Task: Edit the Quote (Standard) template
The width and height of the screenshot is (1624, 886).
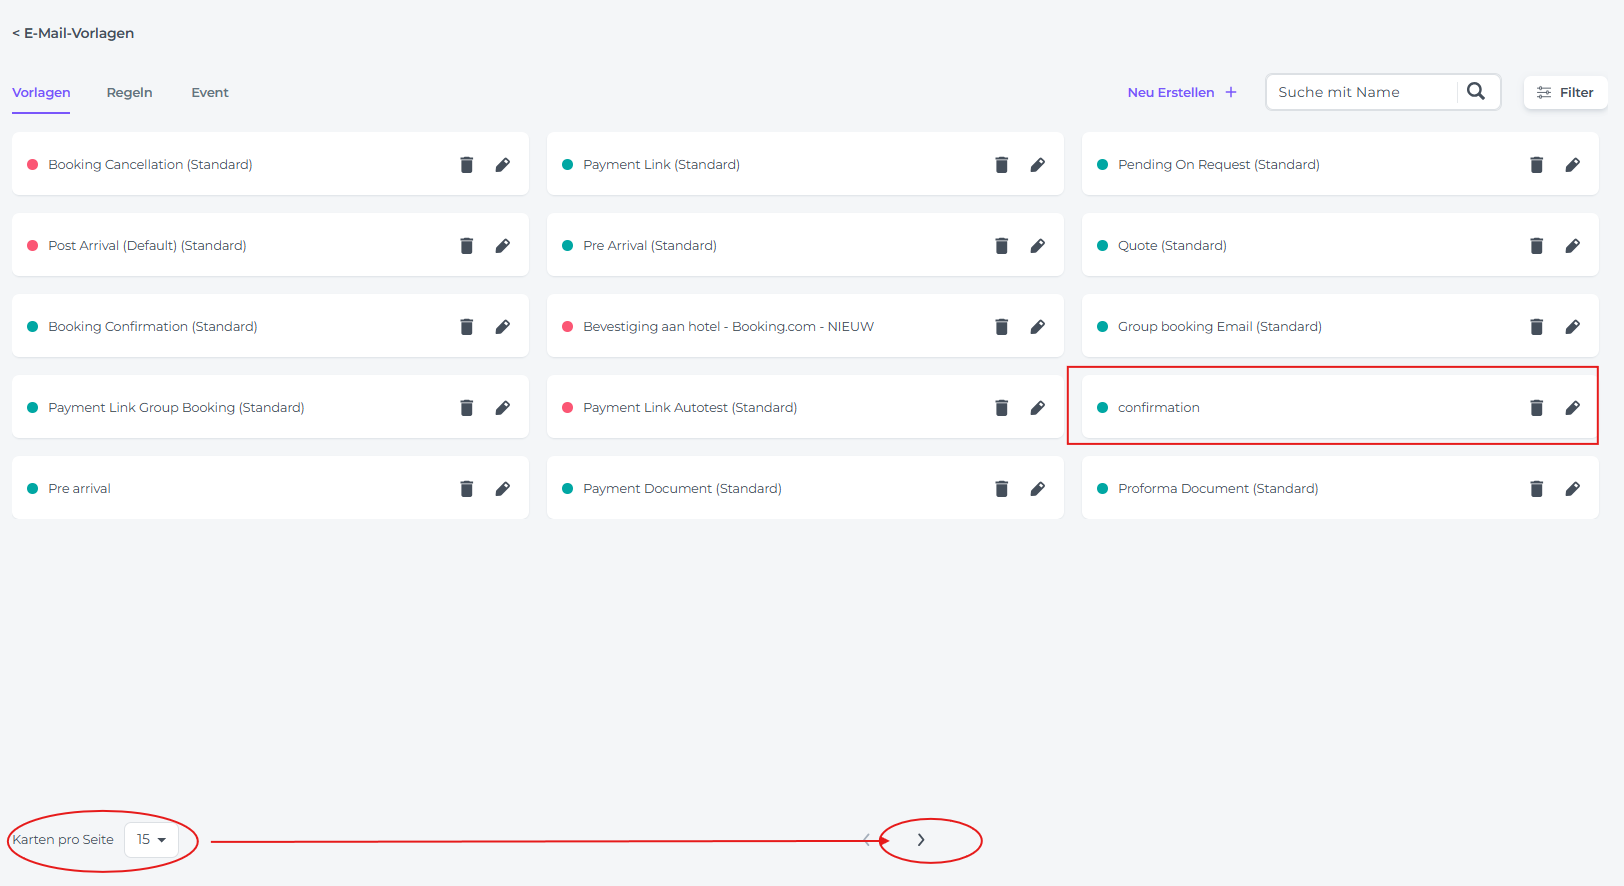Action: [x=1572, y=246]
